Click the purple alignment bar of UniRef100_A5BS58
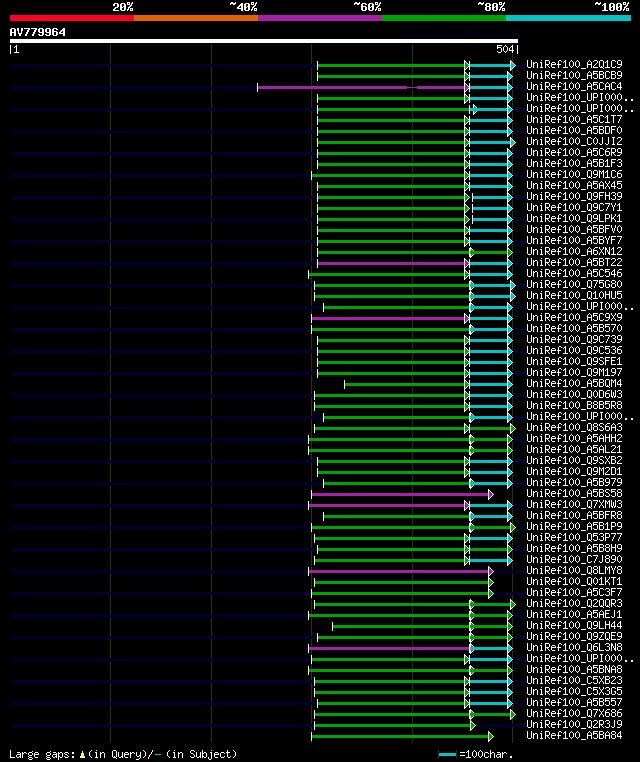The image size is (640, 762). [401, 494]
